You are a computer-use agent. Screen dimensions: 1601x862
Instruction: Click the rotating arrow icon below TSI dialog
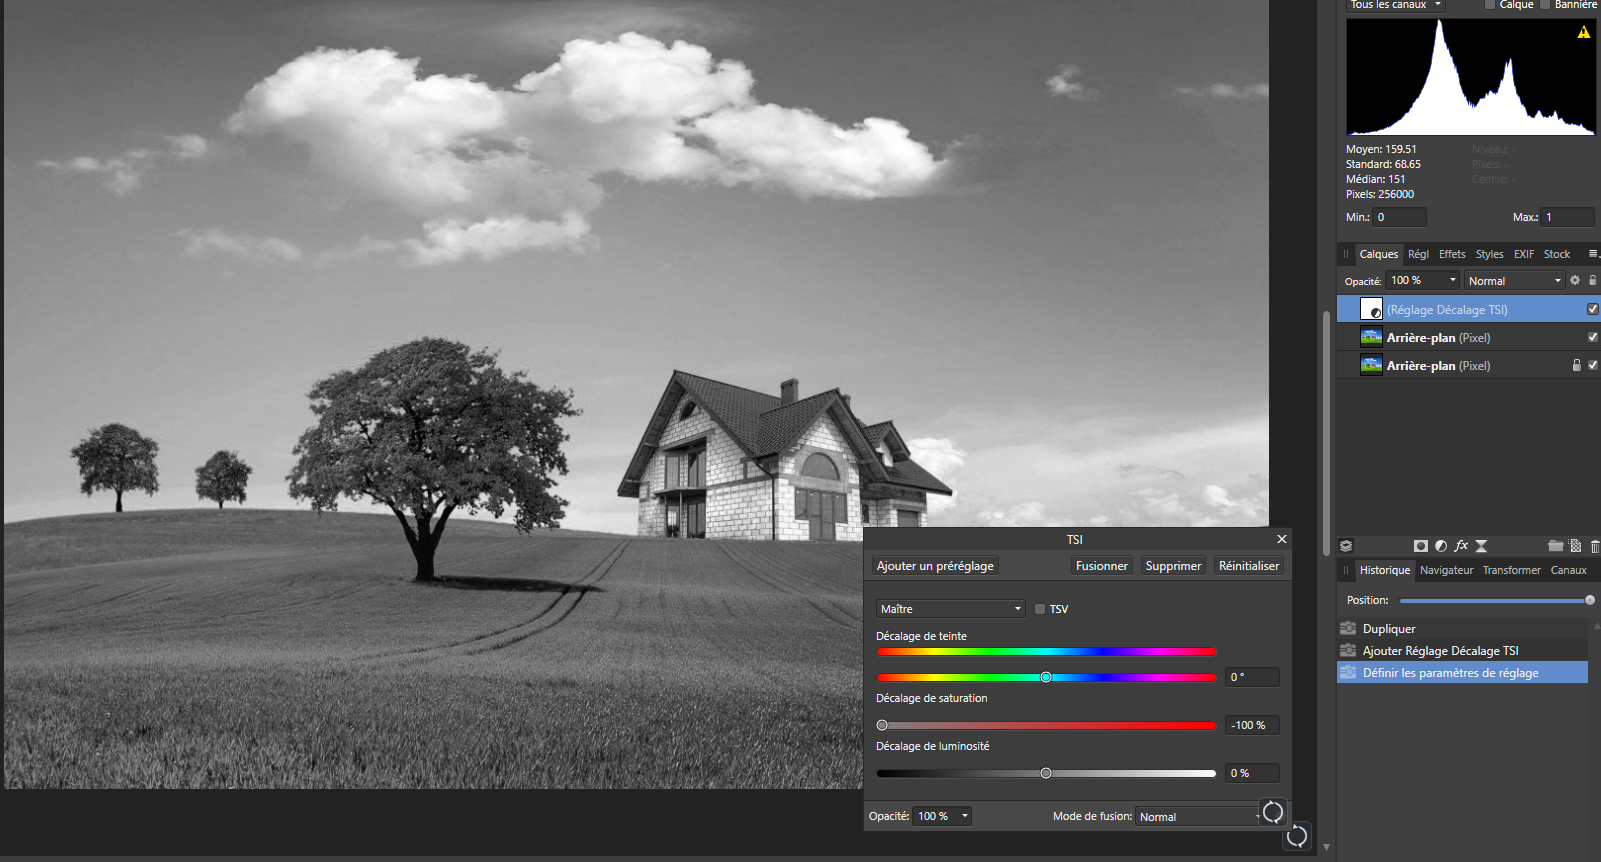pos(1297,836)
